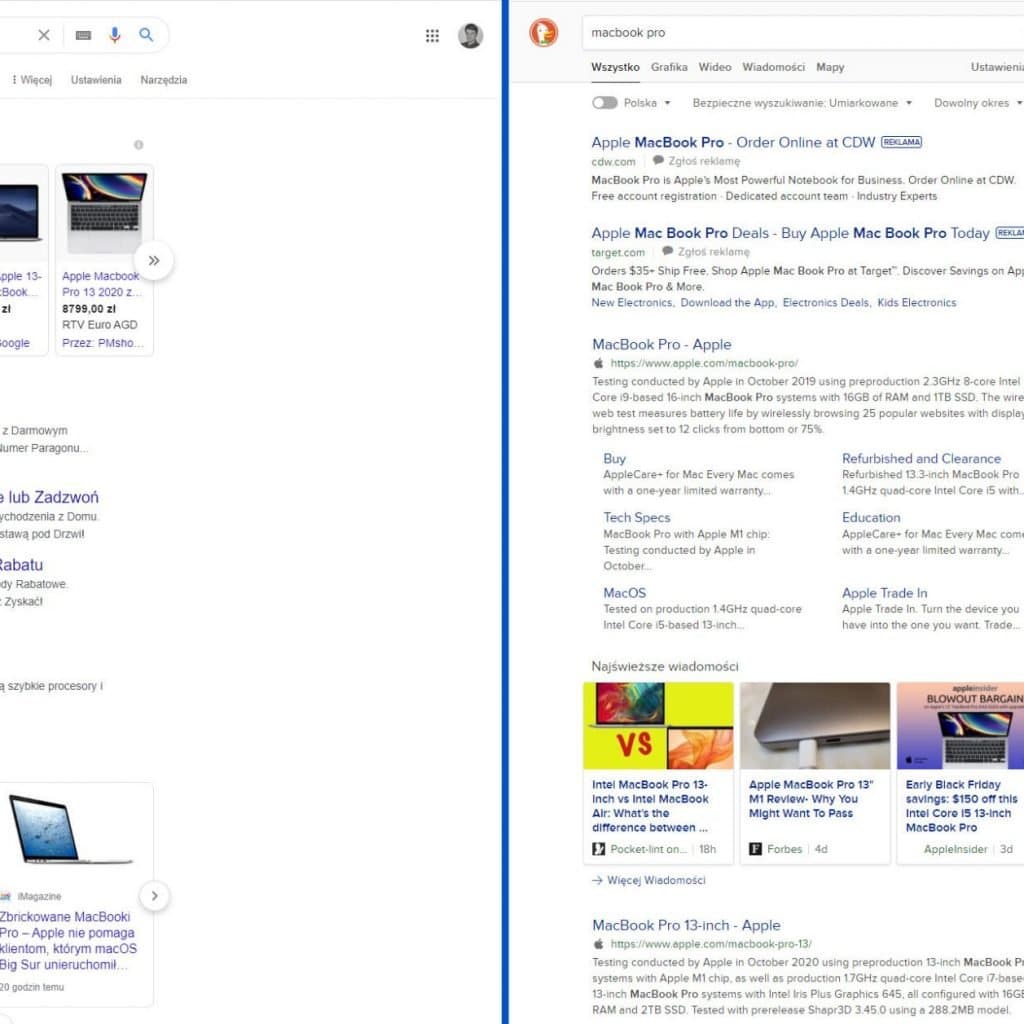Open Electronics Deals sitelink
1024x1024 pixels.
pos(826,302)
